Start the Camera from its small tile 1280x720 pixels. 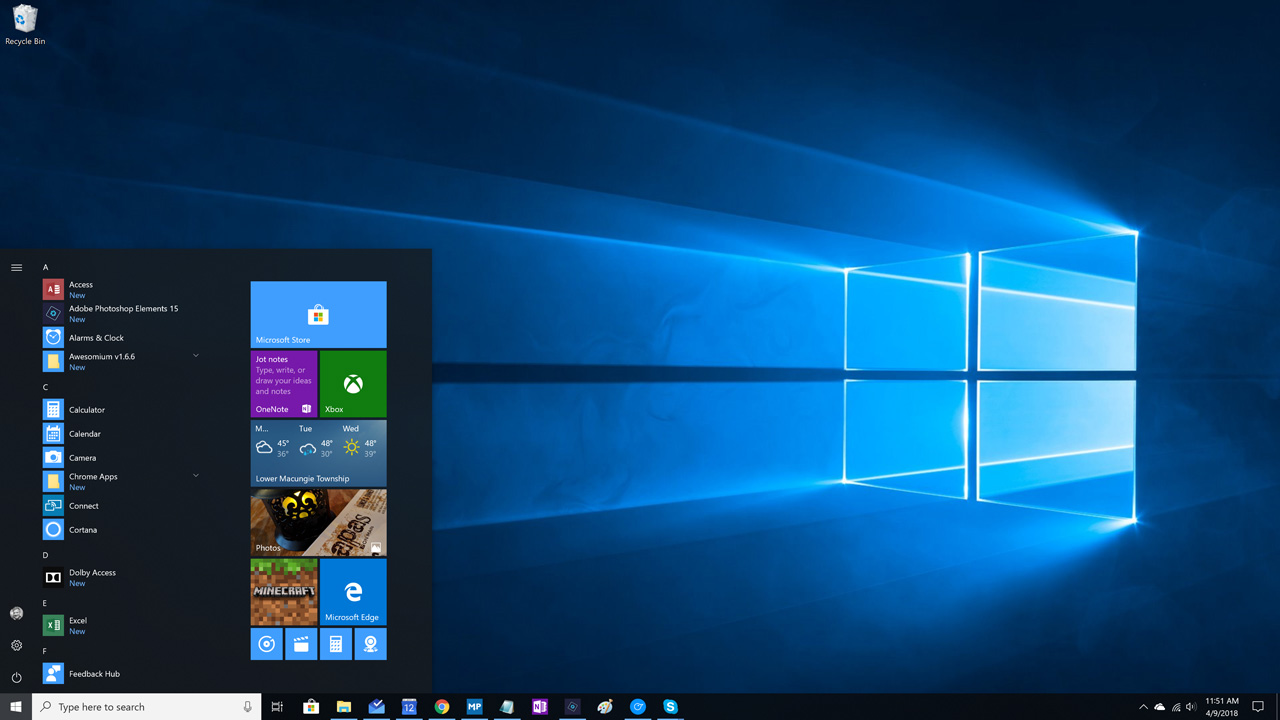pyautogui.click(x=370, y=644)
